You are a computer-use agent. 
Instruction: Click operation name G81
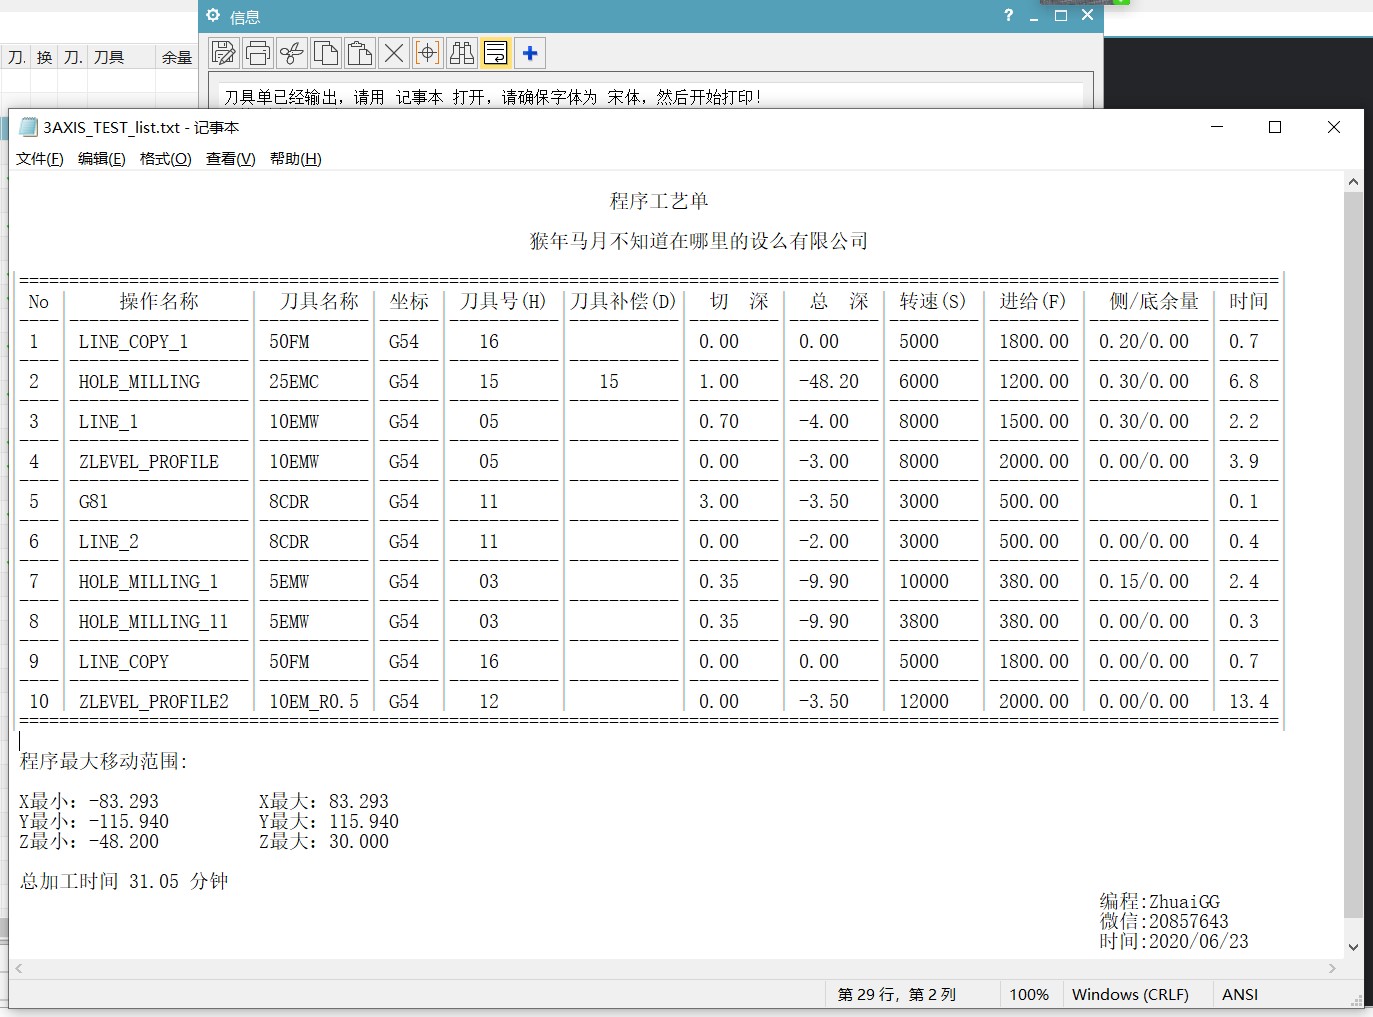click(93, 502)
